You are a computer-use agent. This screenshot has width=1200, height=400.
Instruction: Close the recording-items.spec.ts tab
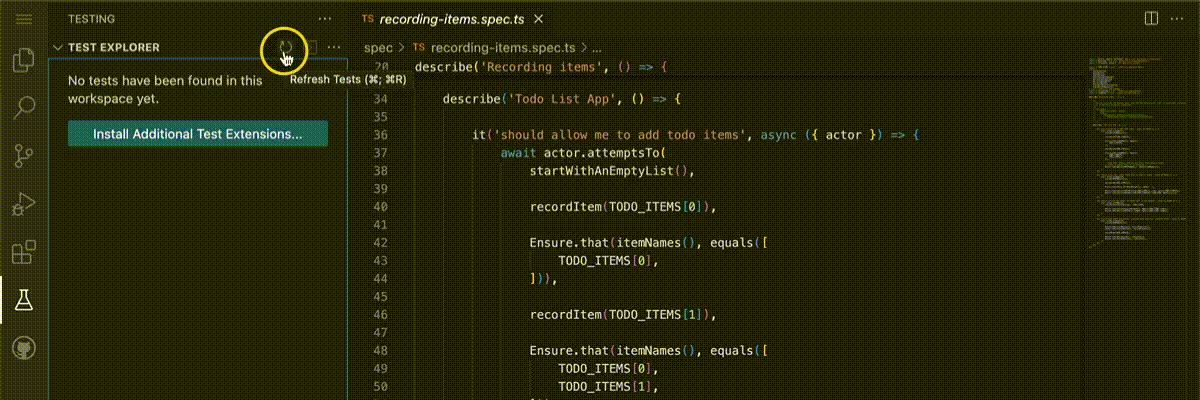pos(540,18)
